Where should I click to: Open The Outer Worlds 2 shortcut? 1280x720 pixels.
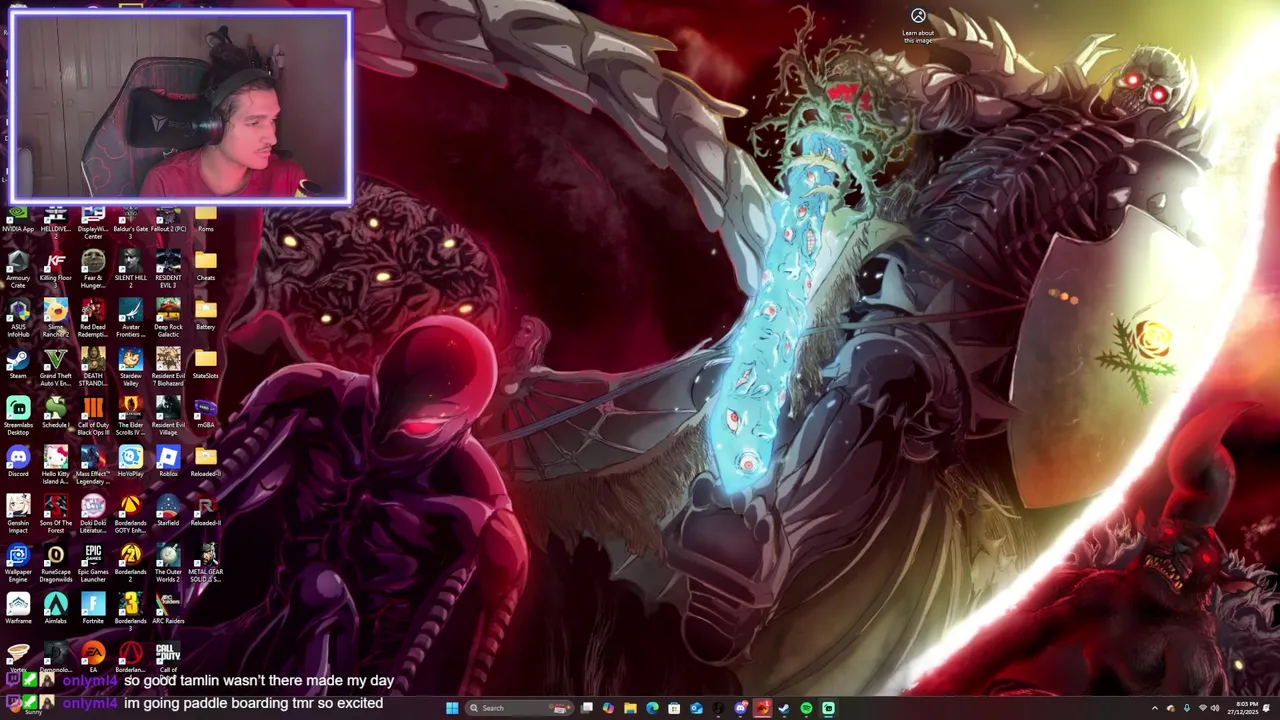(168, 561)
